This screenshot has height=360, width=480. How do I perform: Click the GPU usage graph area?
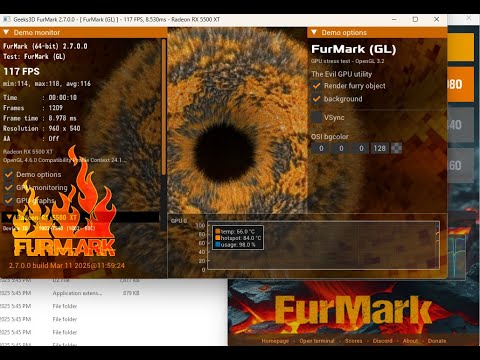323,245
